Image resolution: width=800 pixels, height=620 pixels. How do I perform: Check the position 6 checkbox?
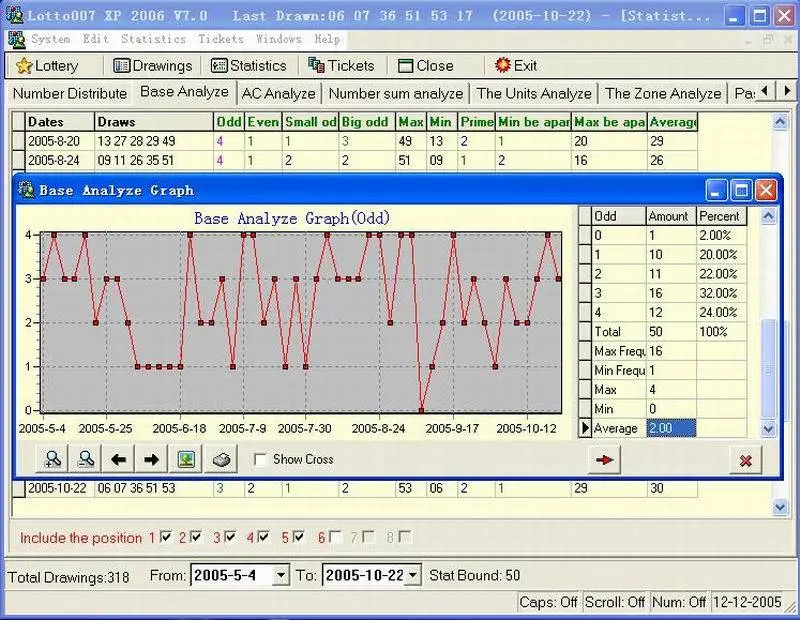coord(335,538)
